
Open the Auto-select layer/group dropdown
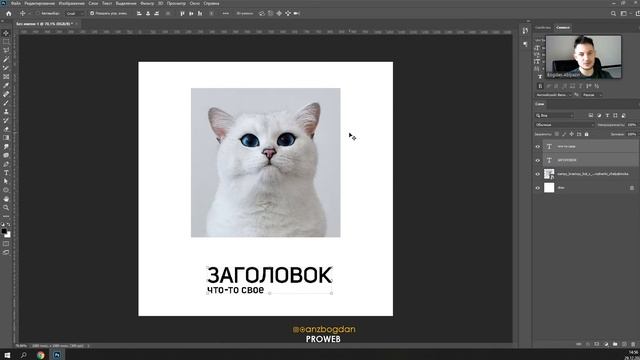pyautogui.click(x=74, y=13)
